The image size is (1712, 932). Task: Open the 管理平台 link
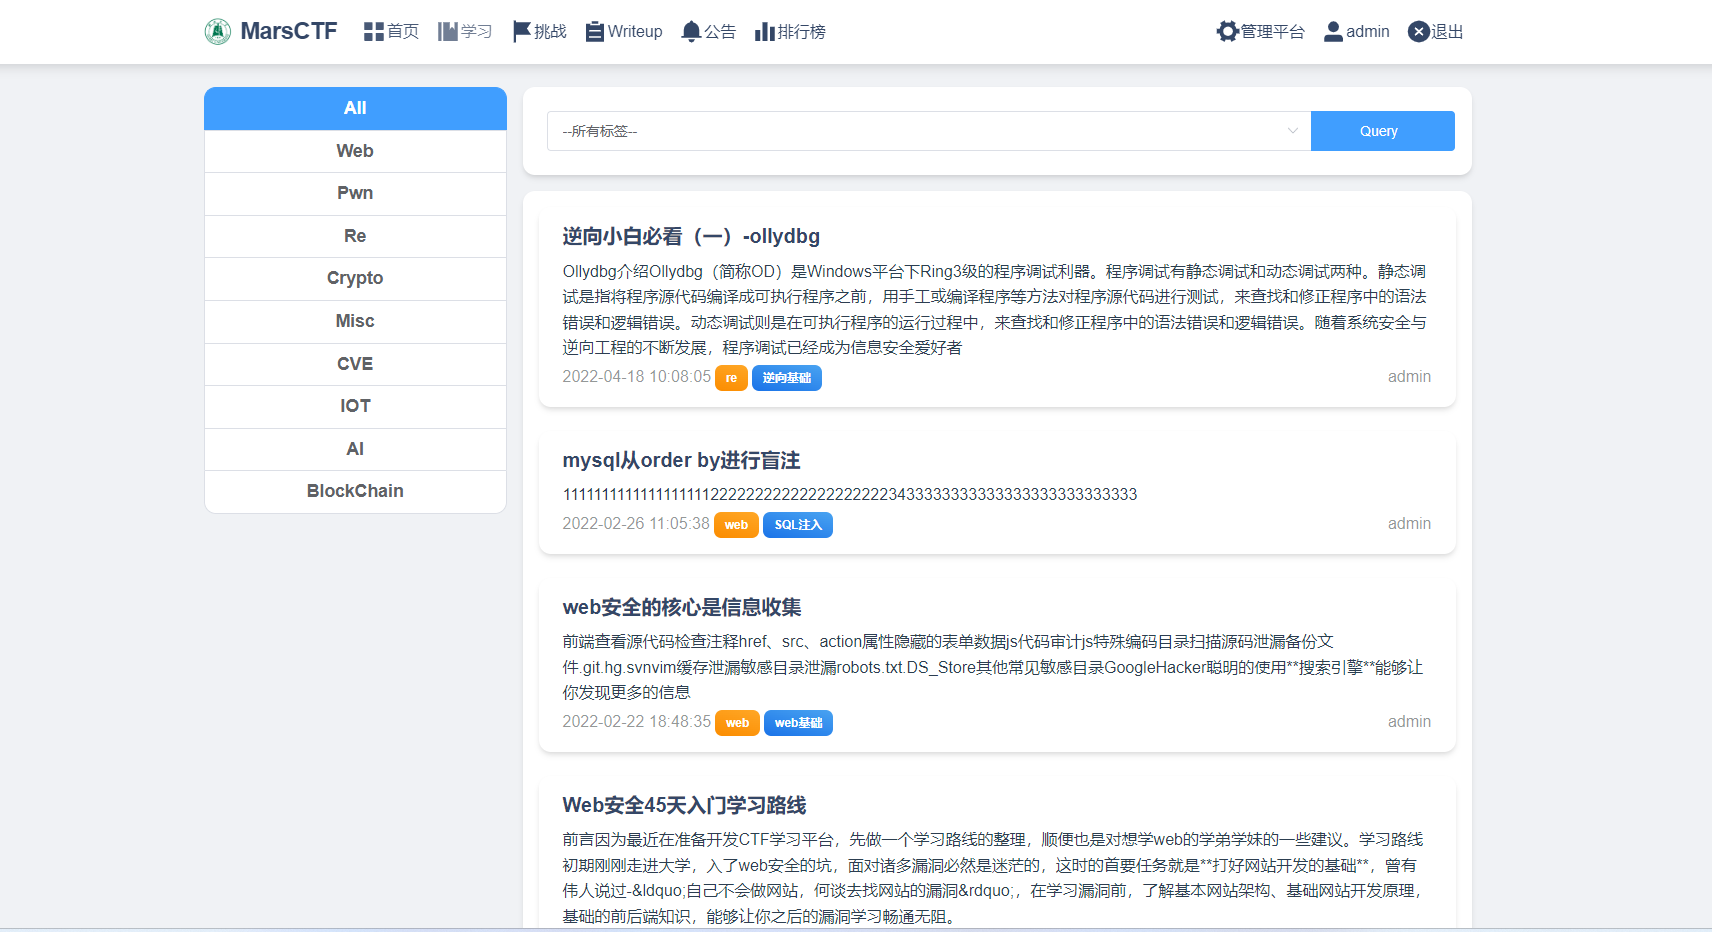(x=1273, y=31)
